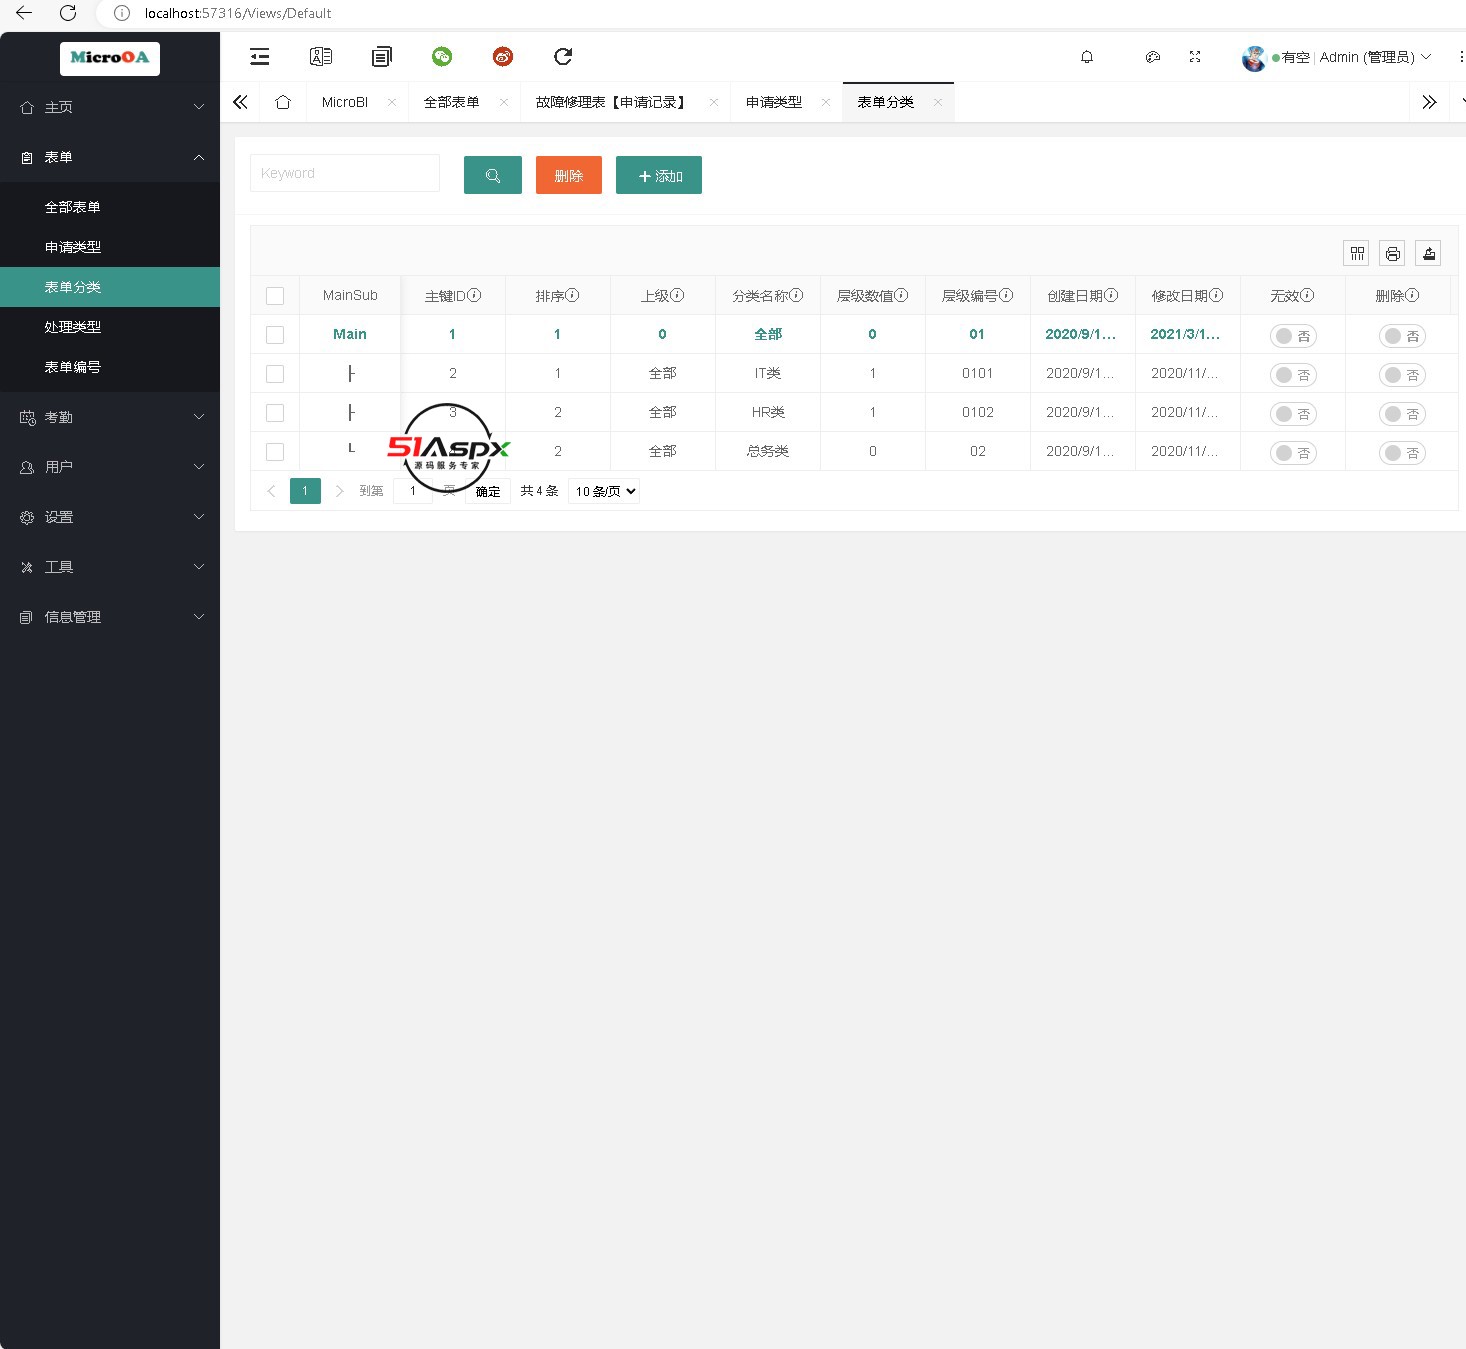Expand the 考勤 sidebar menu
The image size is (1466, 1349).
(x=110, y=417)
